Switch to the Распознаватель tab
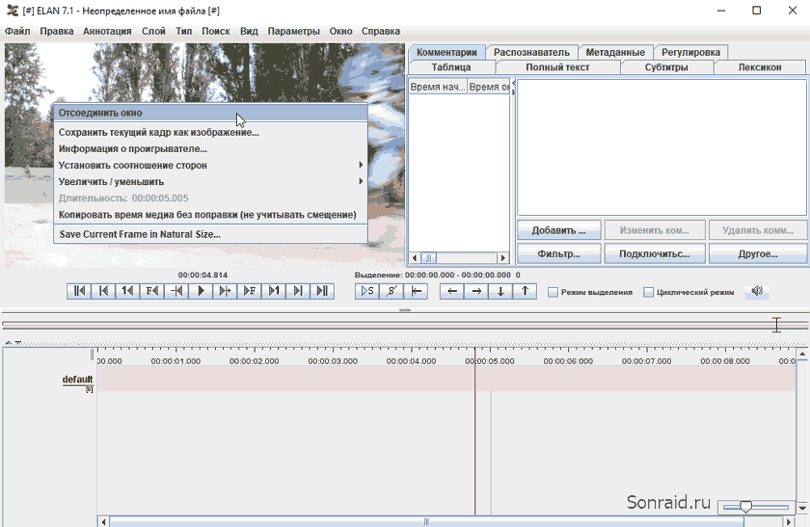The image size is (810, 527). click(532, 52)
